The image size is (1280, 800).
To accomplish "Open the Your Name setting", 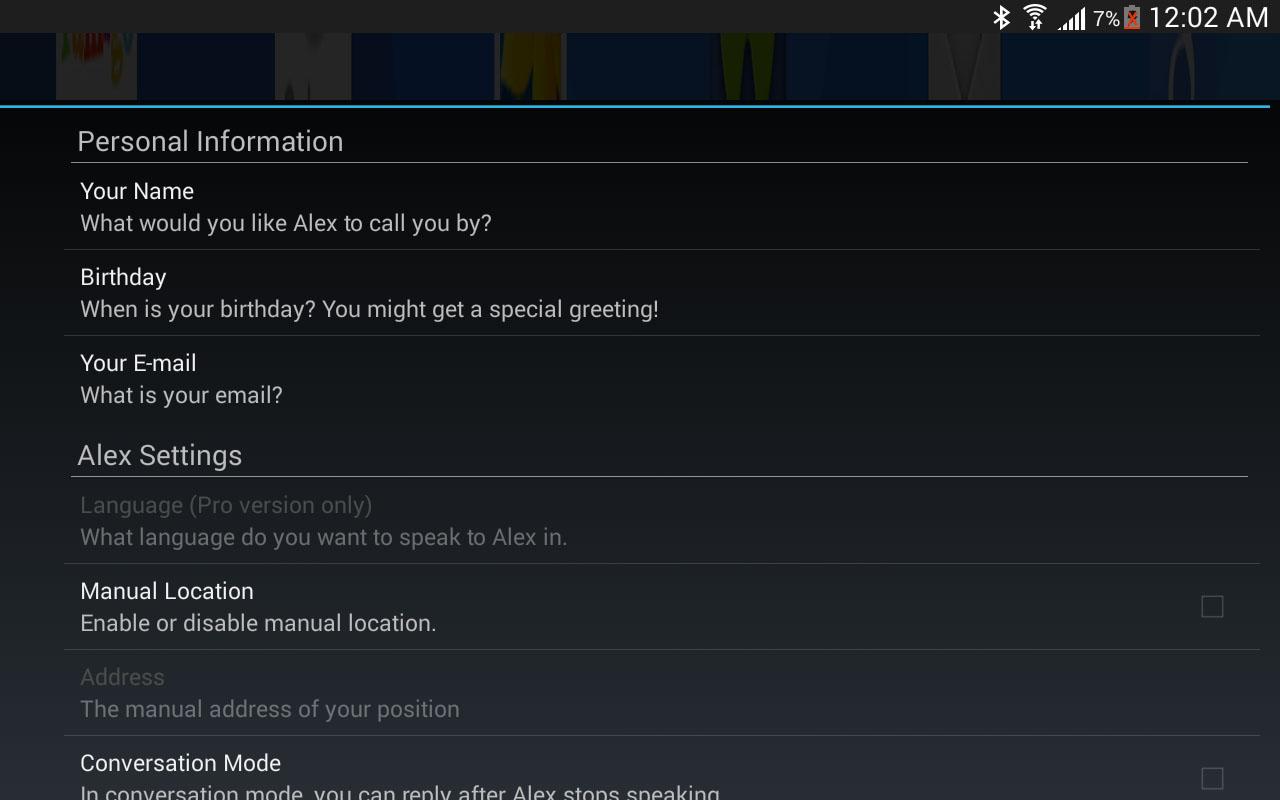I will pyautogui.click(x=662, y=207).
